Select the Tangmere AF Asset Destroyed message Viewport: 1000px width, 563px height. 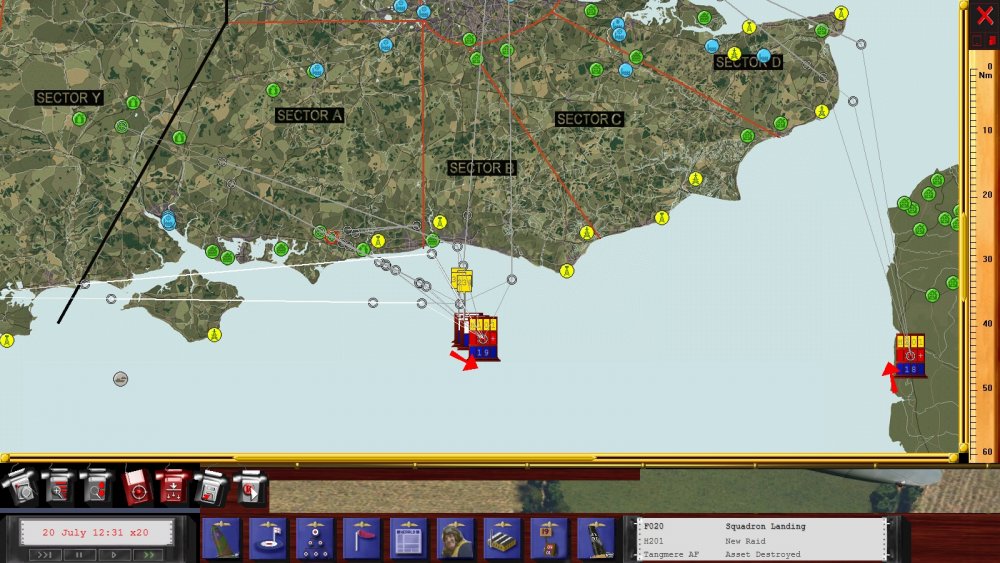[x=761, y=554]
